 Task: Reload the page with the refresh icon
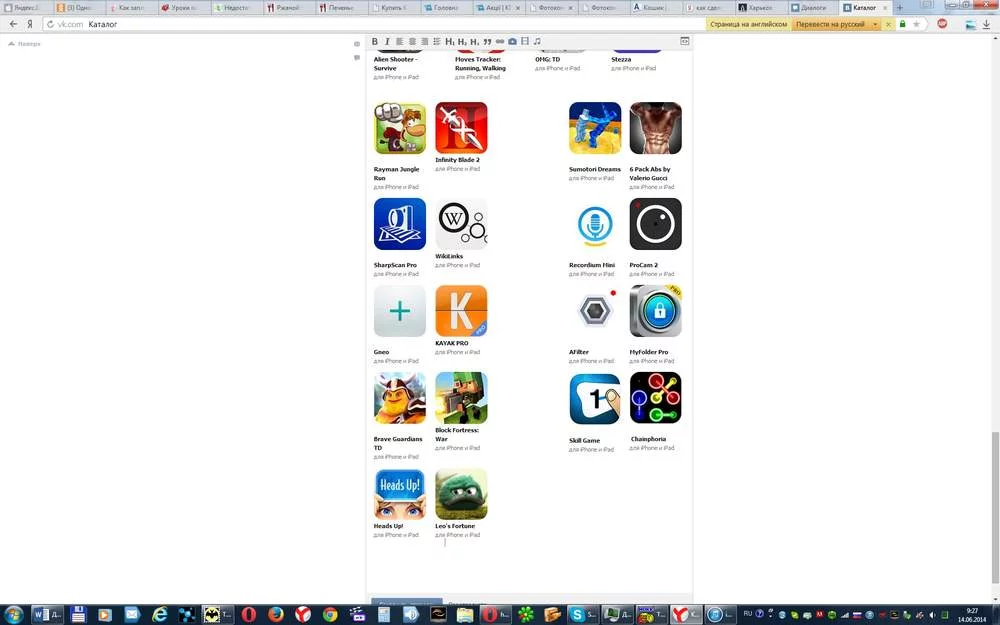50,24
